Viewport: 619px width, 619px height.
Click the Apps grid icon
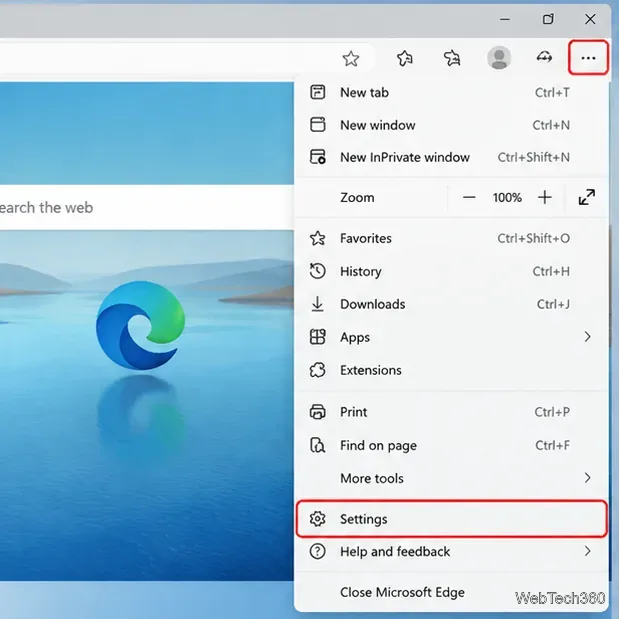tap(318, 337)
